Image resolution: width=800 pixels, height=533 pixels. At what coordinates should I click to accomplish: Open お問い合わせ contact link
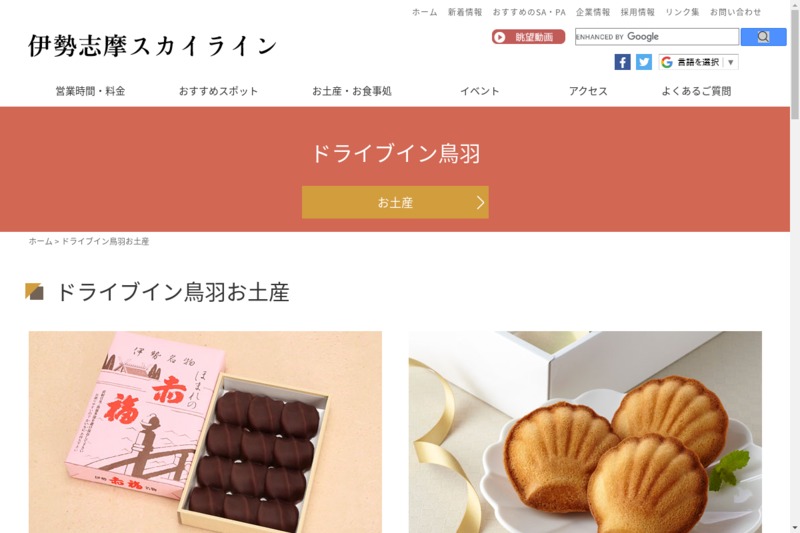(x=735, y=12)
